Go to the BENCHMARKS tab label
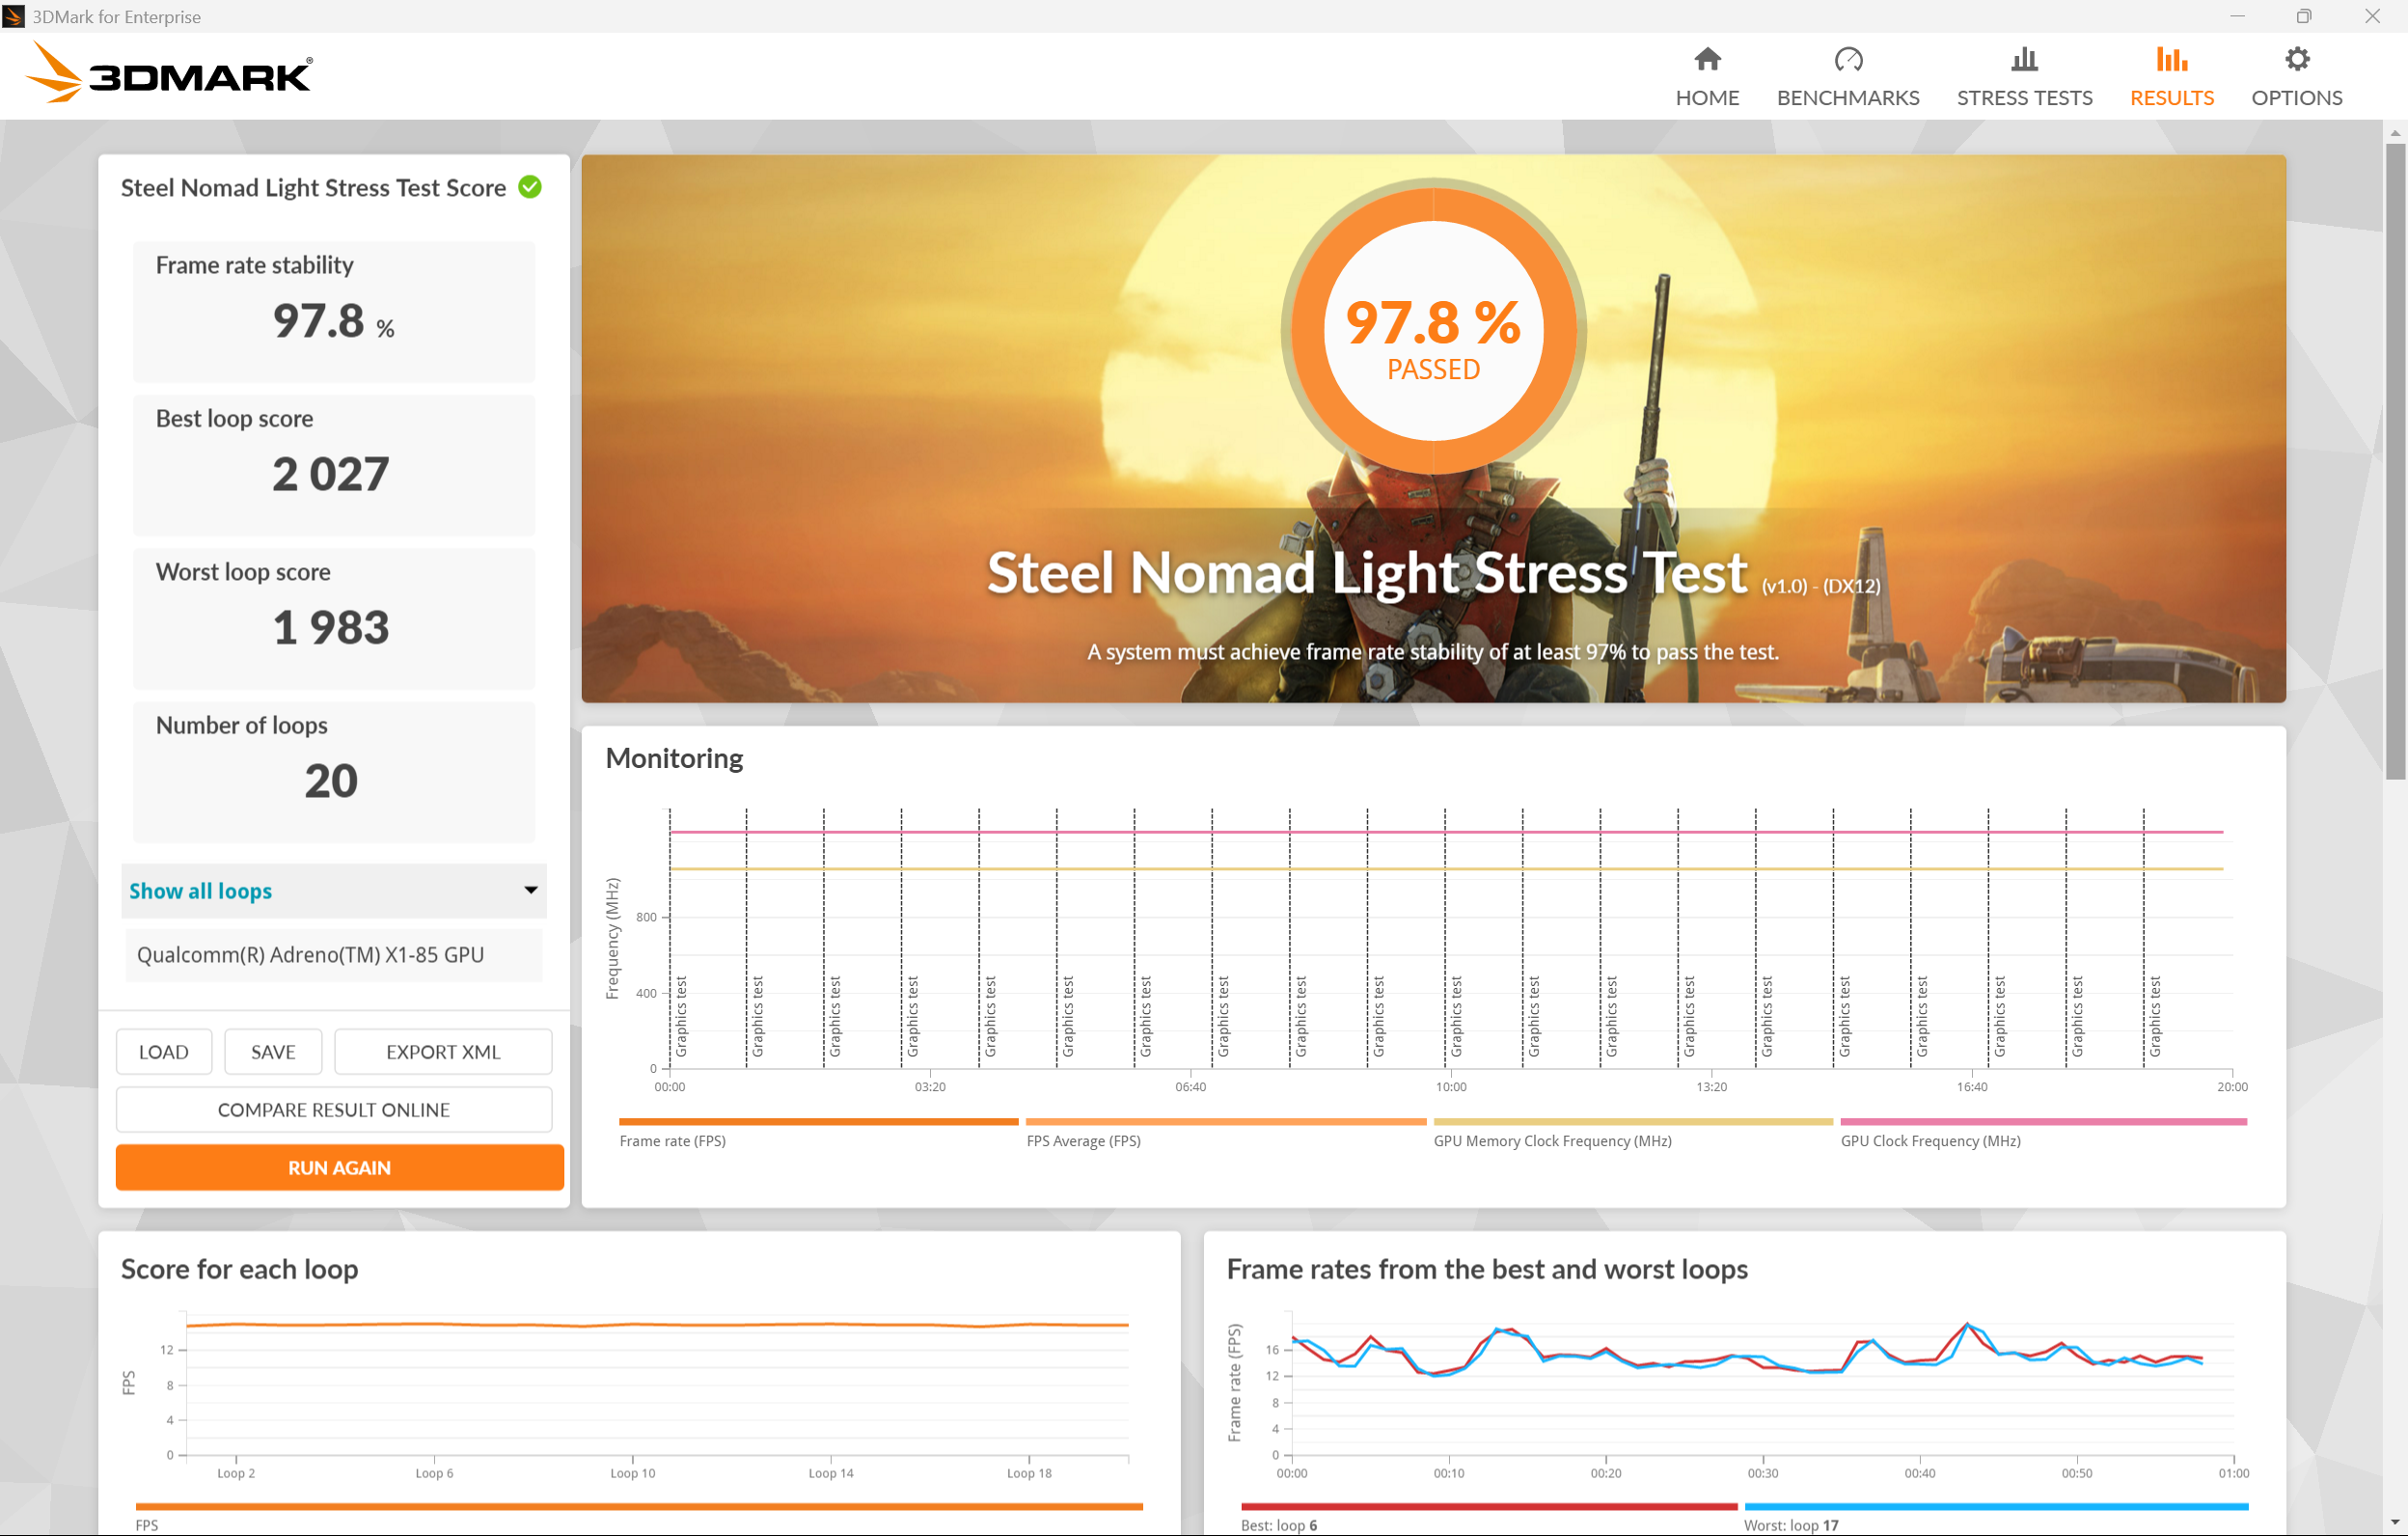Viewport: 2408px width, 1536px height. point(1847,98)
